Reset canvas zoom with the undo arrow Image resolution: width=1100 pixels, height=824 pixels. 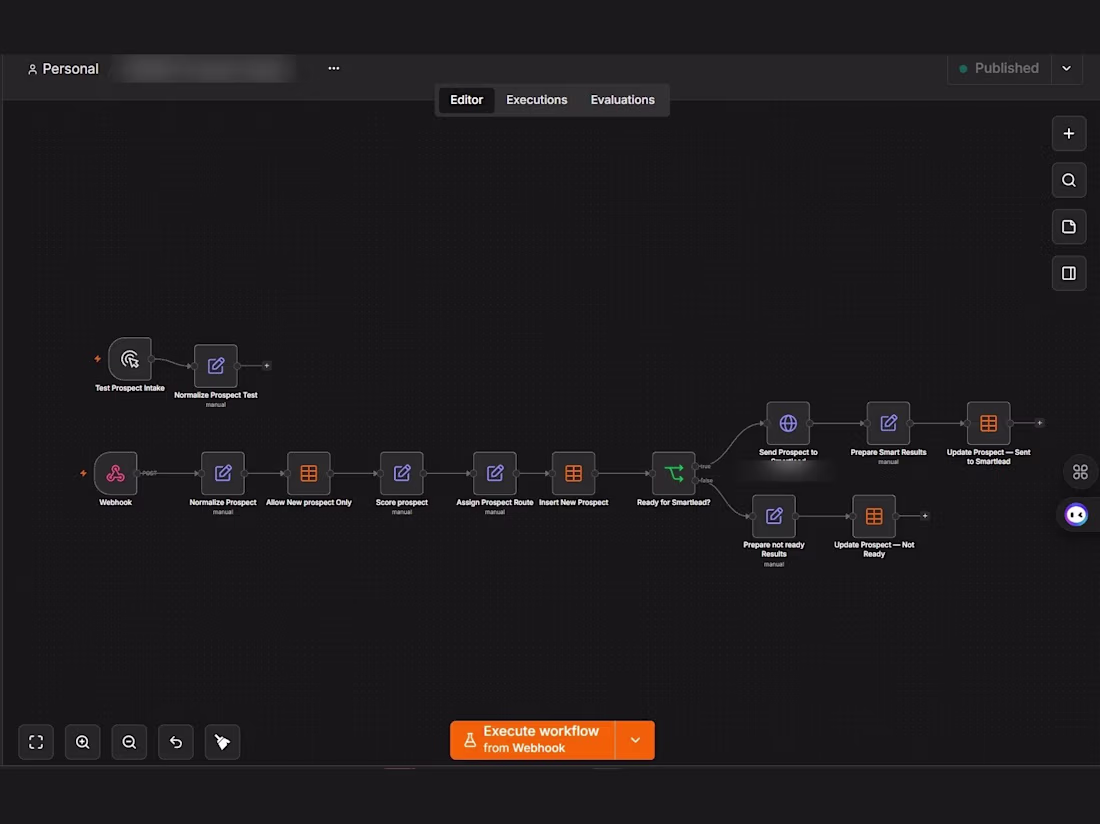click(176, 742)
